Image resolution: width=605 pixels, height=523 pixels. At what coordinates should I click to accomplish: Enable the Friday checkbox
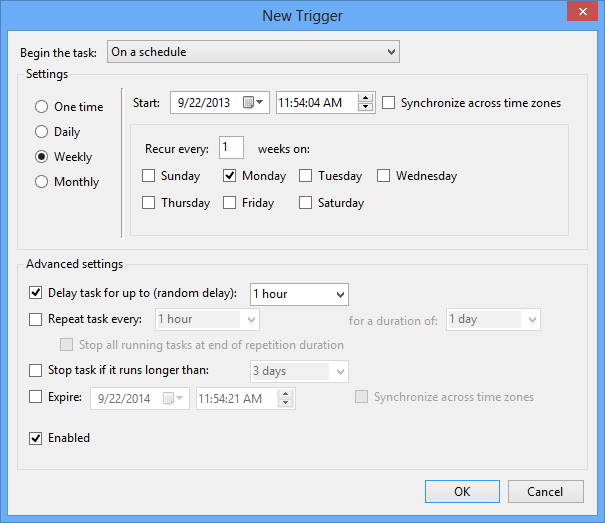click(x=229, y=203)
